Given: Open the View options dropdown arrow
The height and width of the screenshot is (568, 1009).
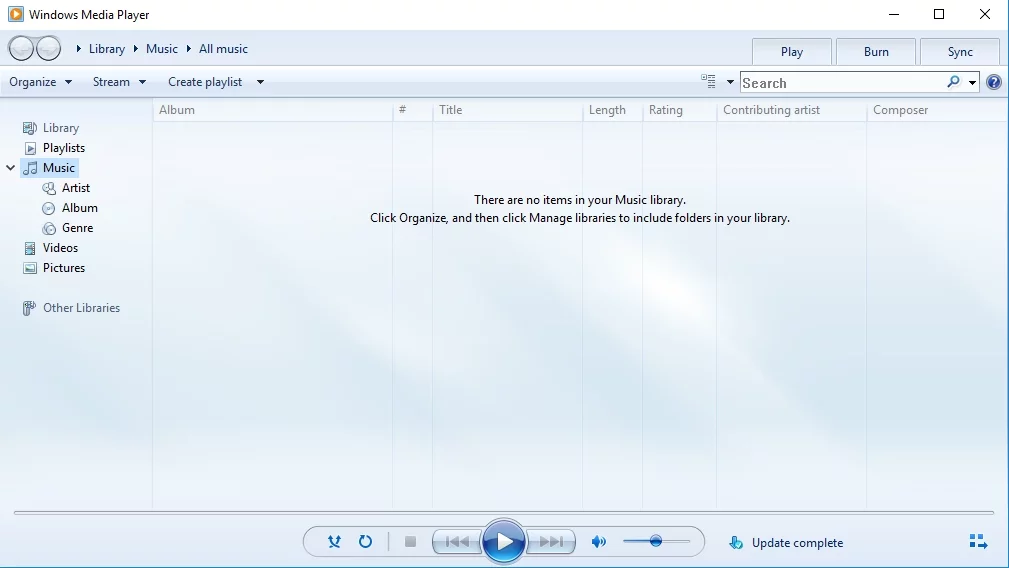Looking at the screenshot, I should (x=730, y=82).
